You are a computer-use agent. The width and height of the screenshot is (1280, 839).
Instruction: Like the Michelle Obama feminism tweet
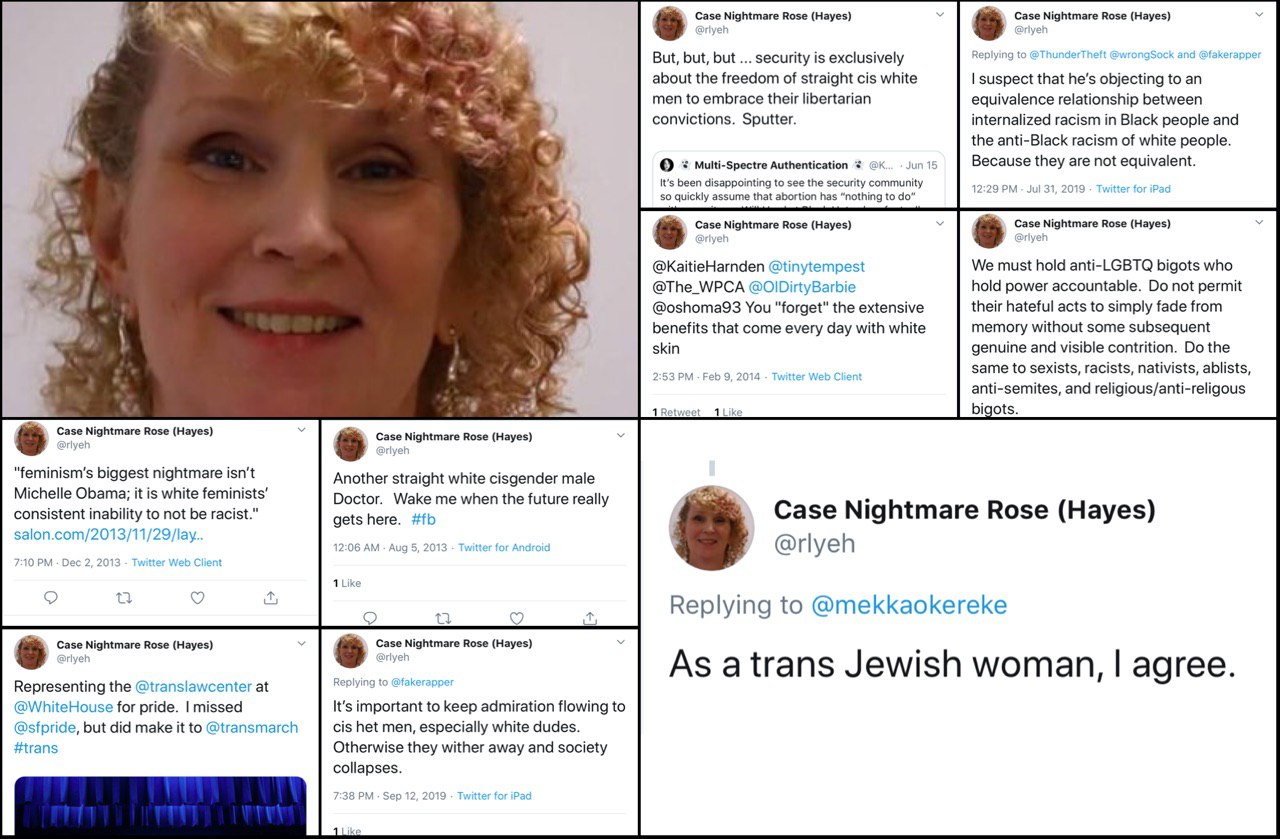click(x=197, y=598)
